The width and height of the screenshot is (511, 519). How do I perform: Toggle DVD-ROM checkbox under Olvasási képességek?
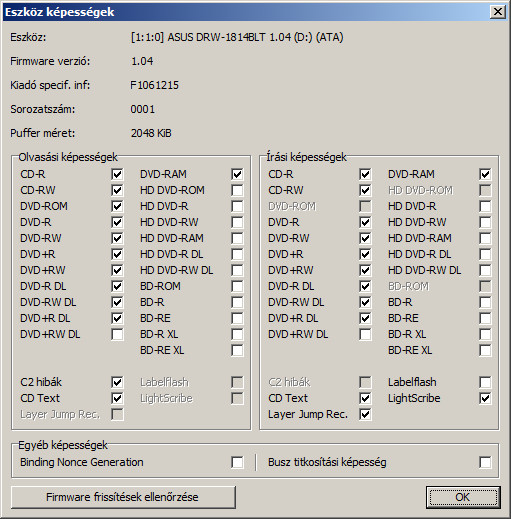click(117, 206)
